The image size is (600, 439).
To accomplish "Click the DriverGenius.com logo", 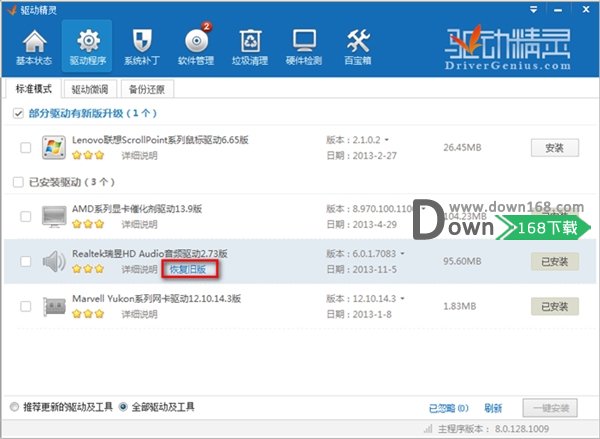I will (x=508, y=47).
